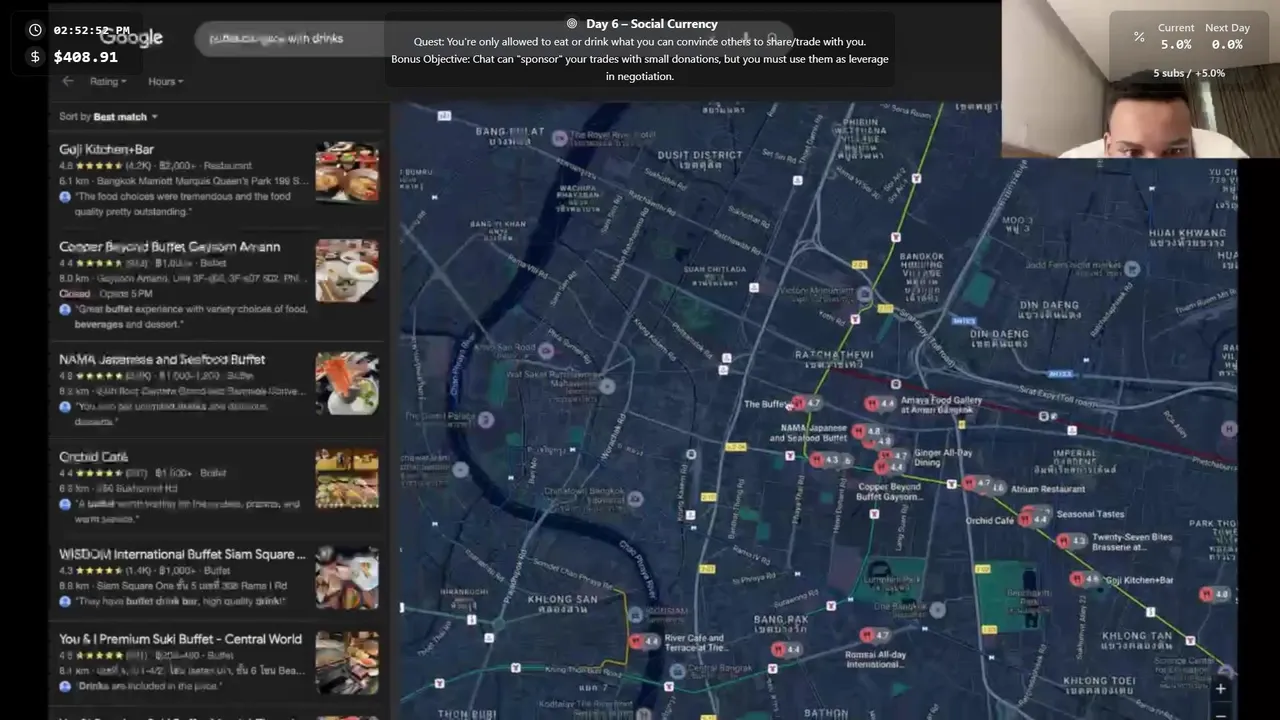
Task: Click the NAMA Japanese seafood thumbnail
Action: pyautogui.click(x=347, y=383)
